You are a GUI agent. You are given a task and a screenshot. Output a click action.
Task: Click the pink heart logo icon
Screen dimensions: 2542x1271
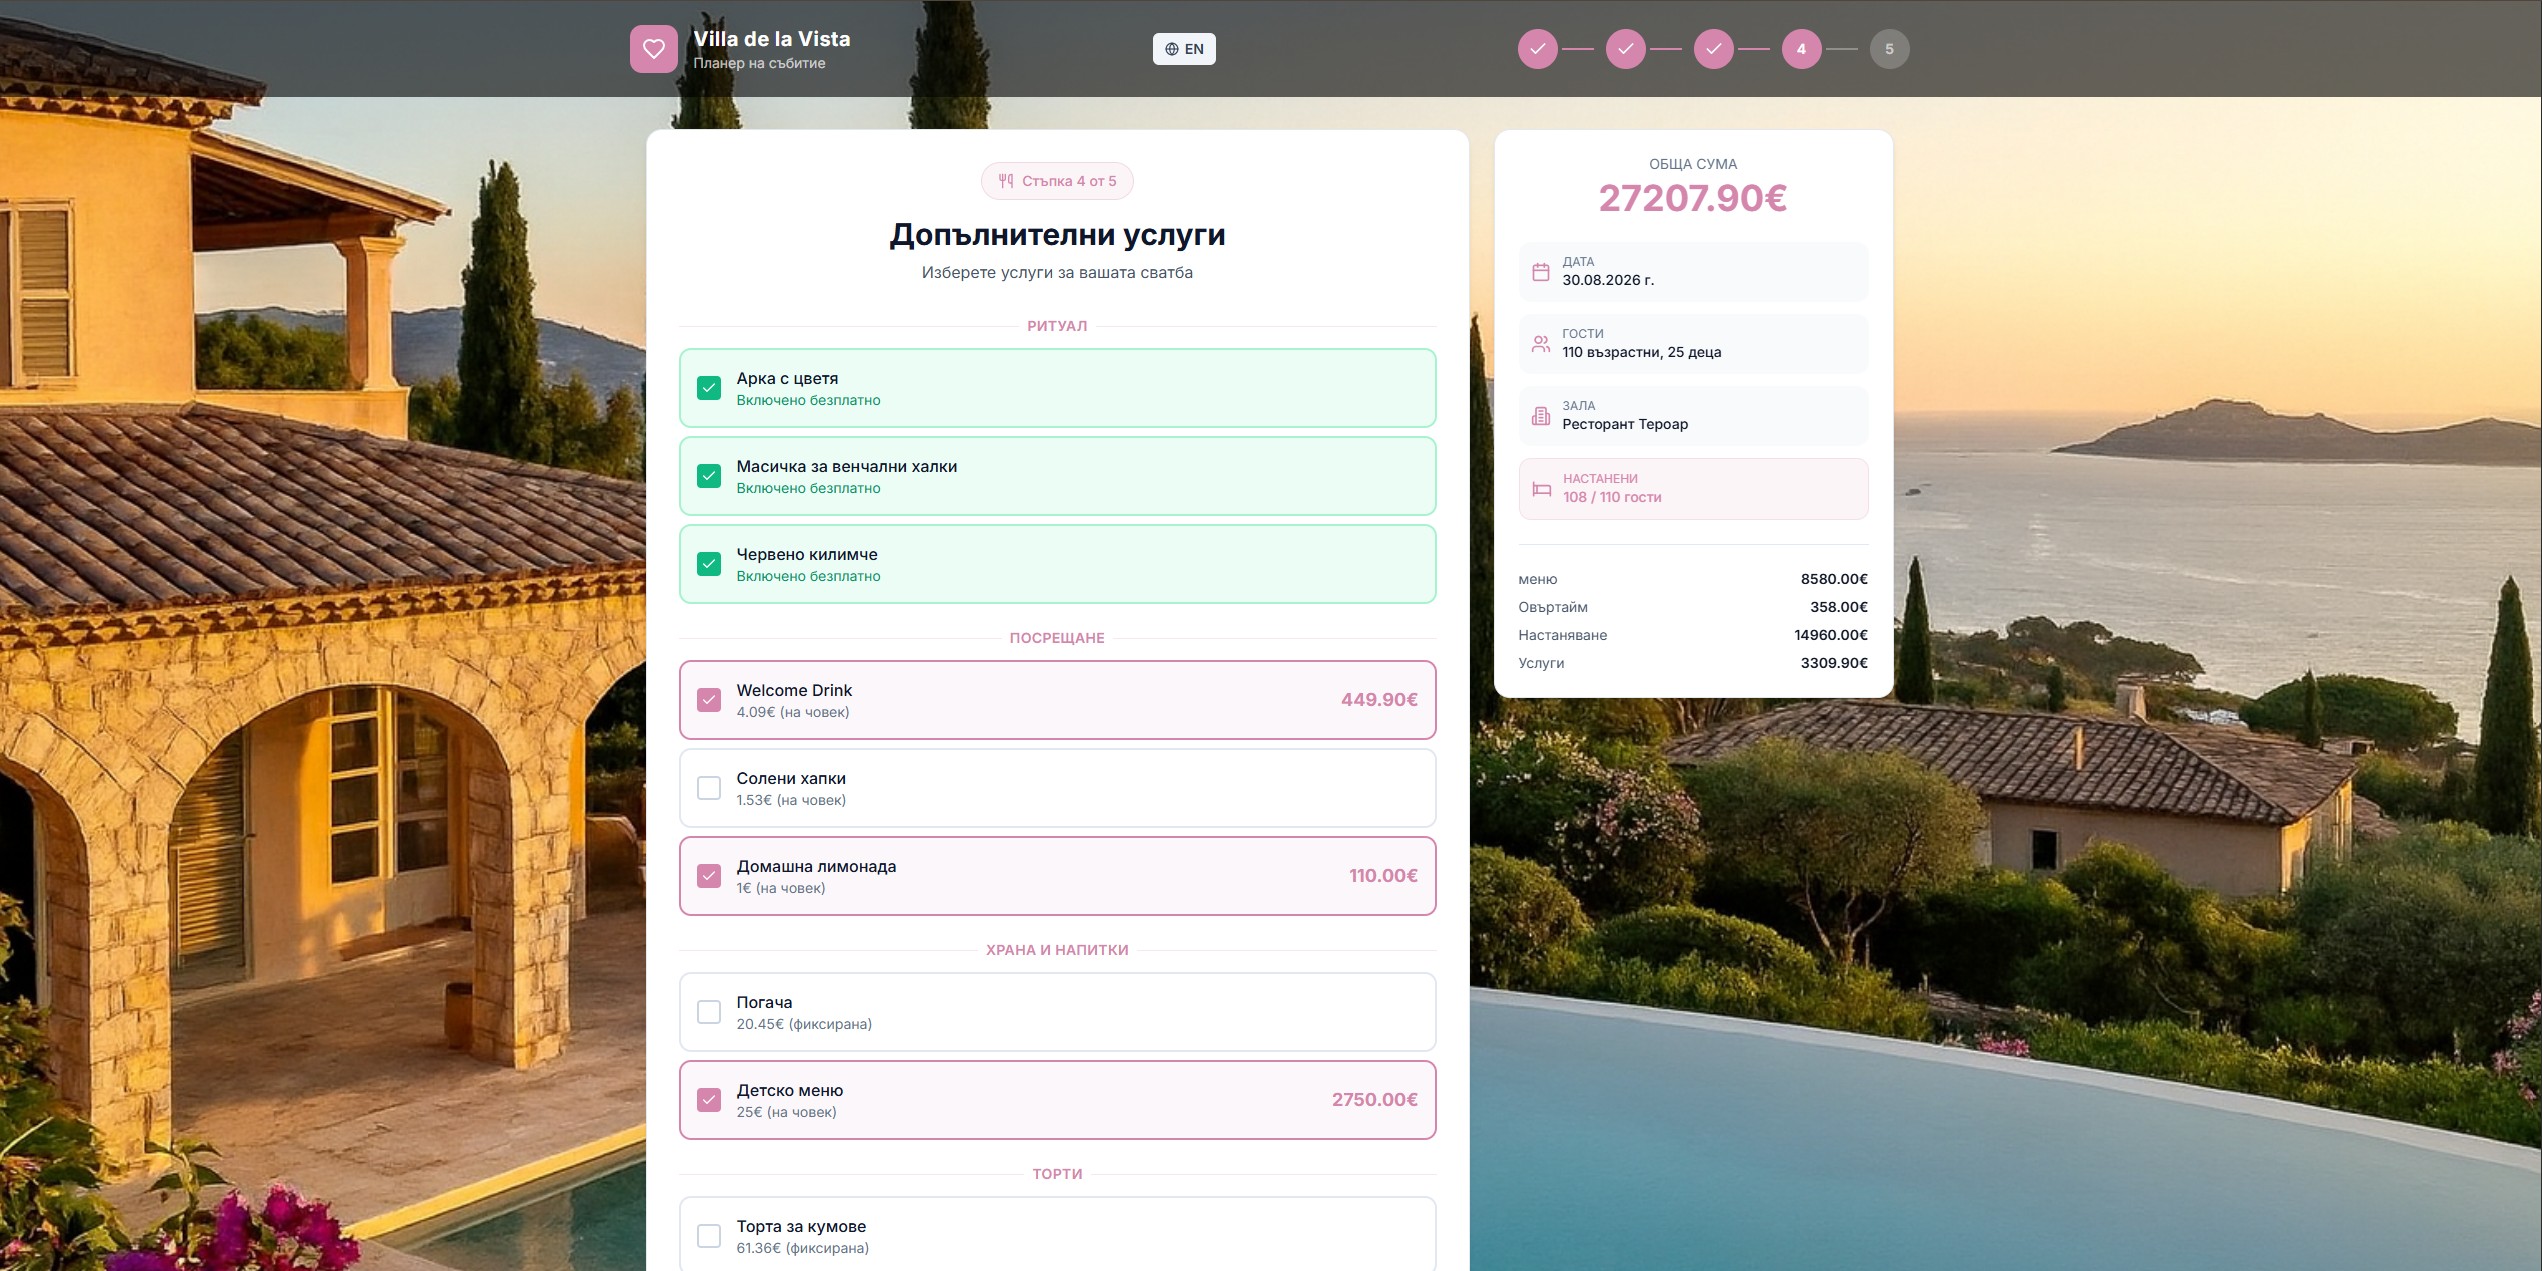click(653, 49)
